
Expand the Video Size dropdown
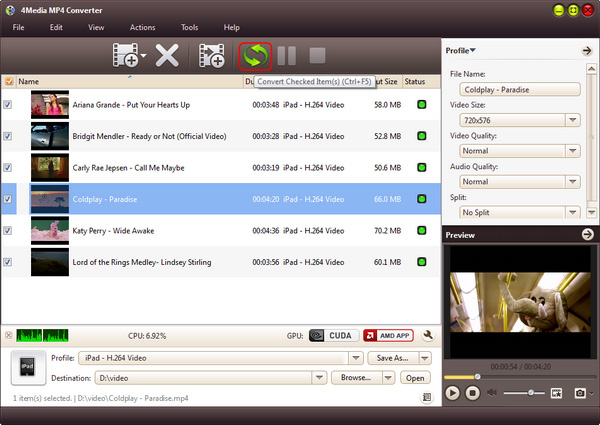tap(572, 120)
